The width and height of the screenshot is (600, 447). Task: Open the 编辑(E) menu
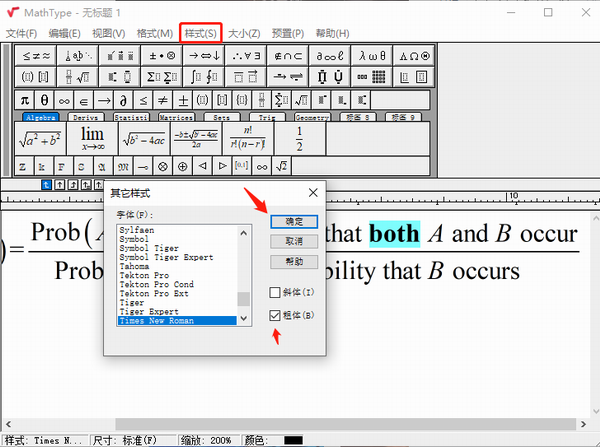(64, 34)
